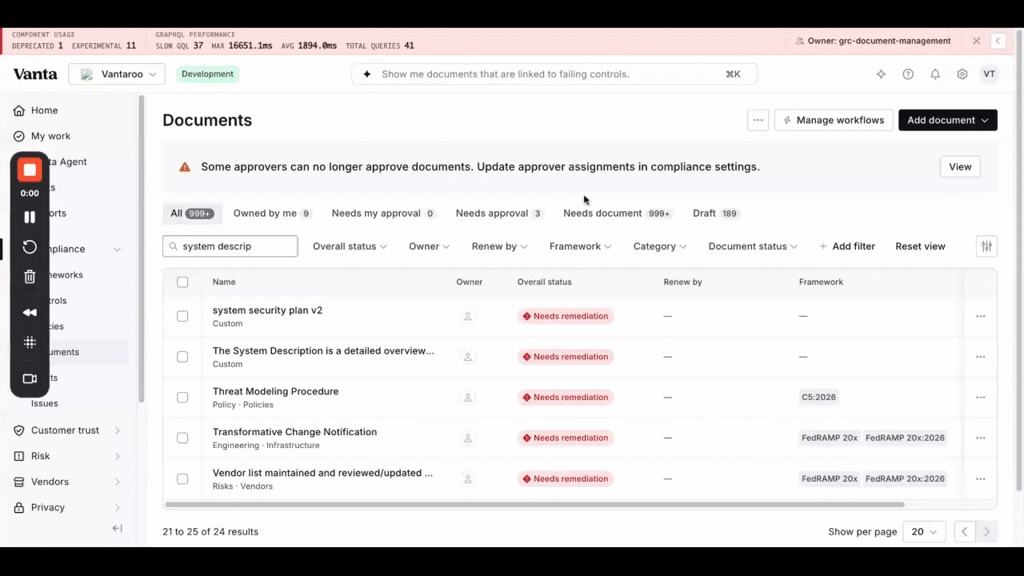Select the system security plan v2 checkbox

click(182, 316)
